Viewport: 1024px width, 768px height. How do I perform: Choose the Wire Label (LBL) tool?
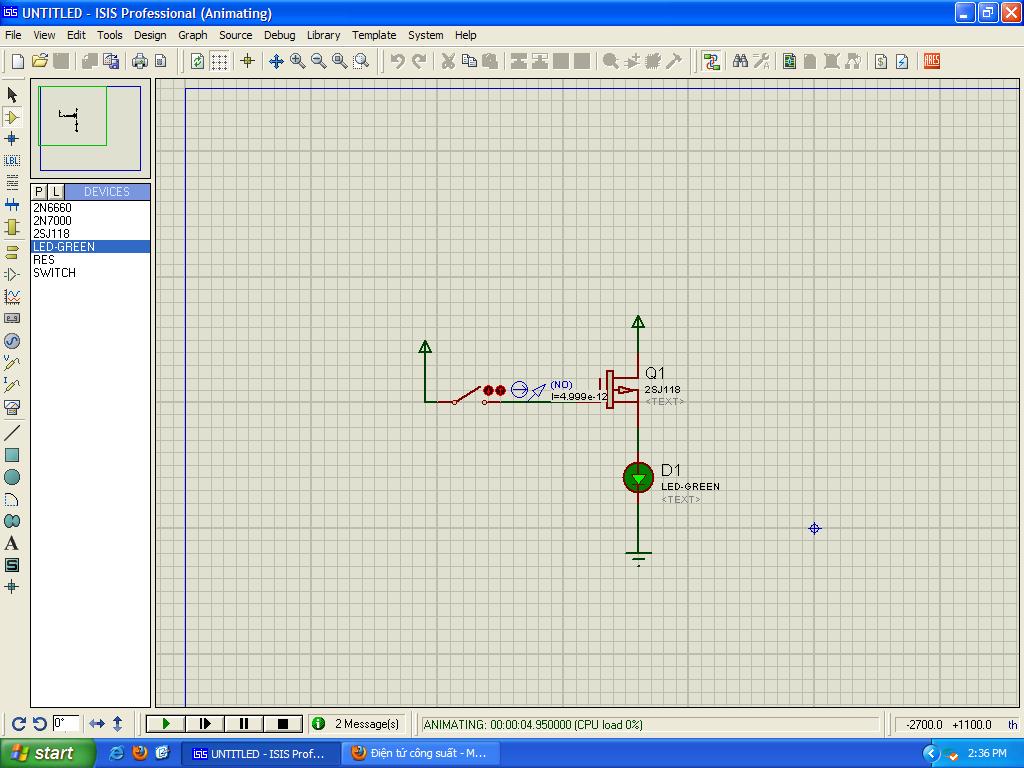coord(12,160)
